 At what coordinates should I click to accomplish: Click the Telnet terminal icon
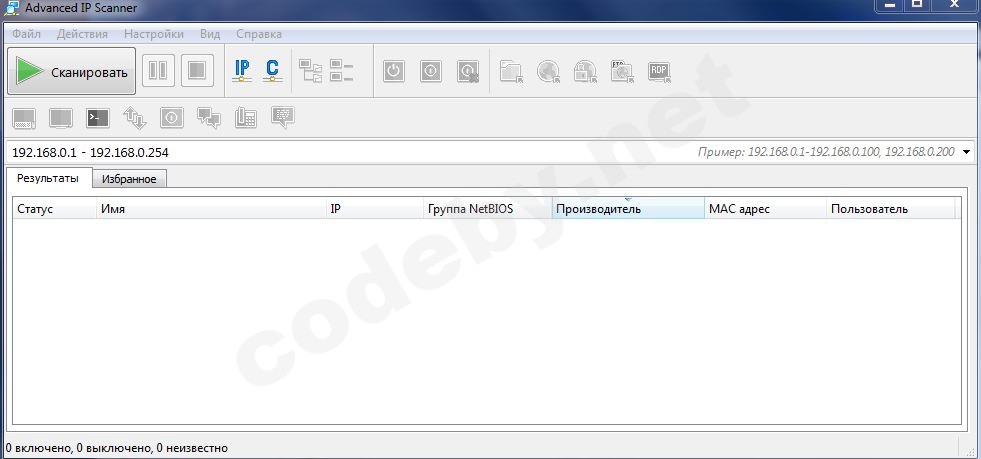click(98, 118)
